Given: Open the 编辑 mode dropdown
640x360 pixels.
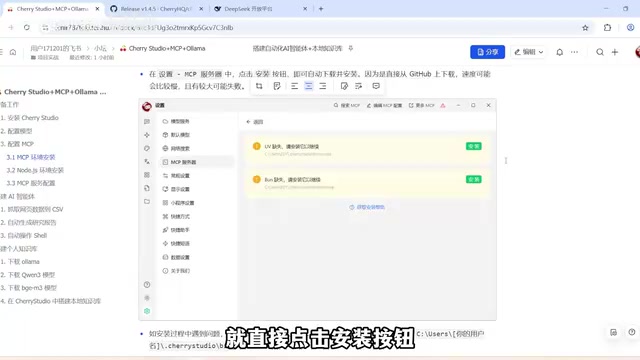Looking at the screenshot, I should pyautogui.click(x=529, y=52).
